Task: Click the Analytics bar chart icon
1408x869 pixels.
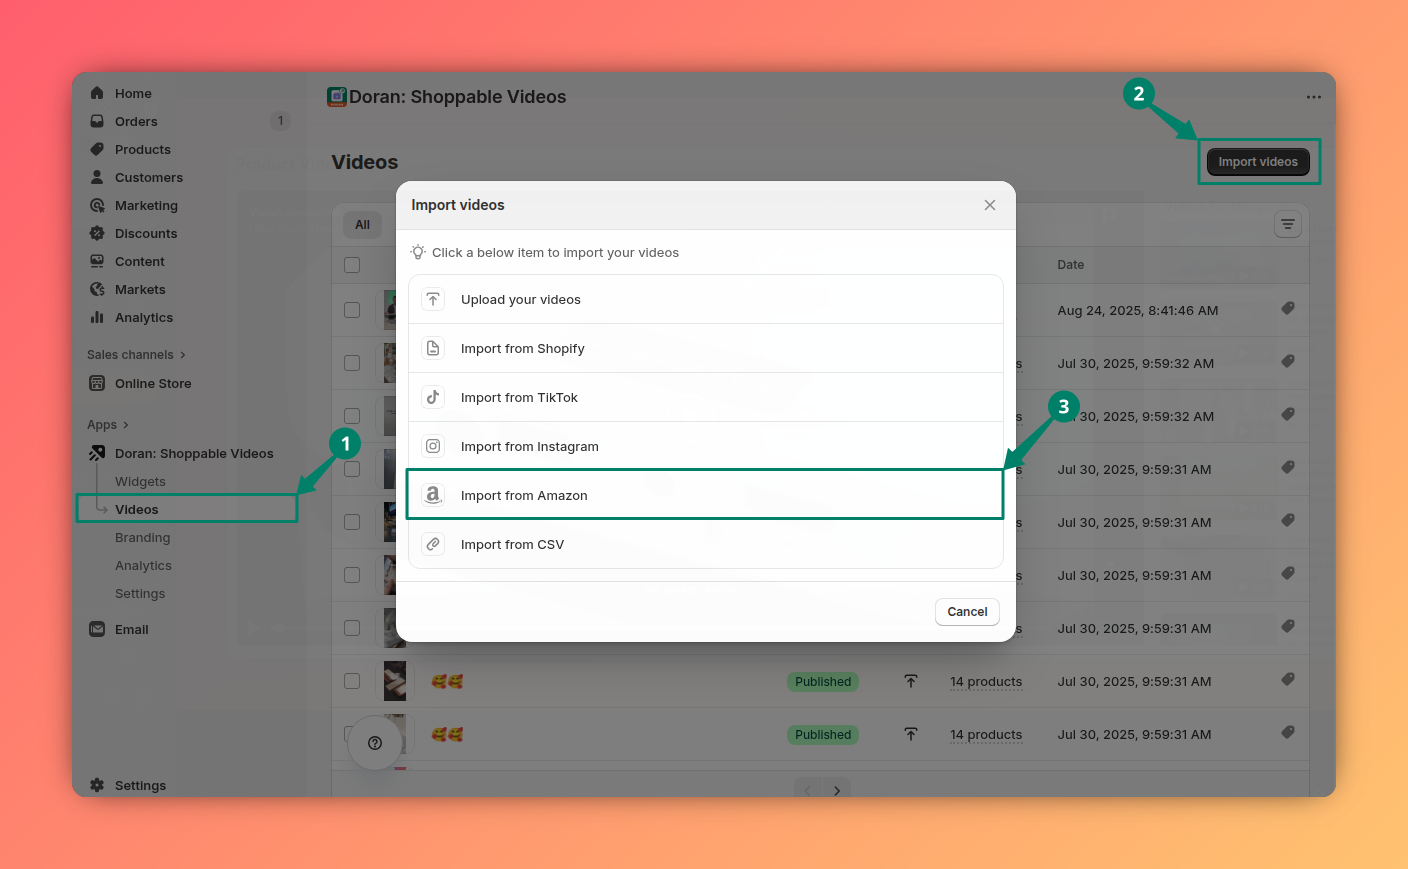Action: 97,317
